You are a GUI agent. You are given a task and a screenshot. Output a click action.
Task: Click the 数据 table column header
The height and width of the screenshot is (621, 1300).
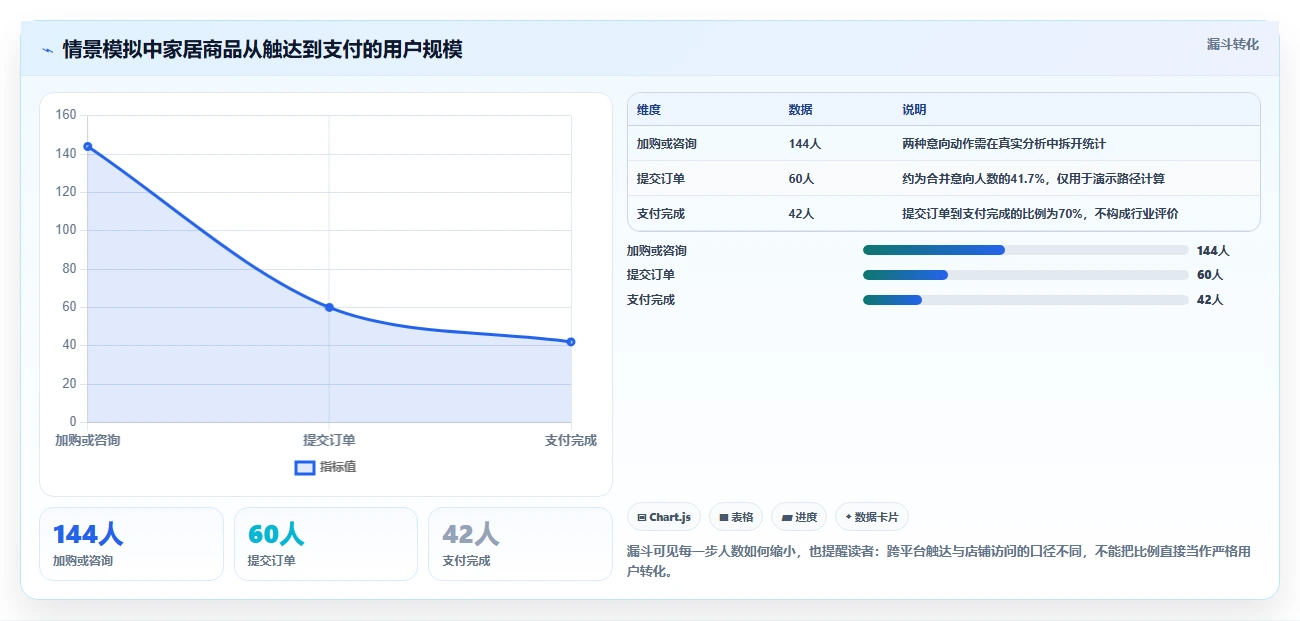tap(800, 109)
